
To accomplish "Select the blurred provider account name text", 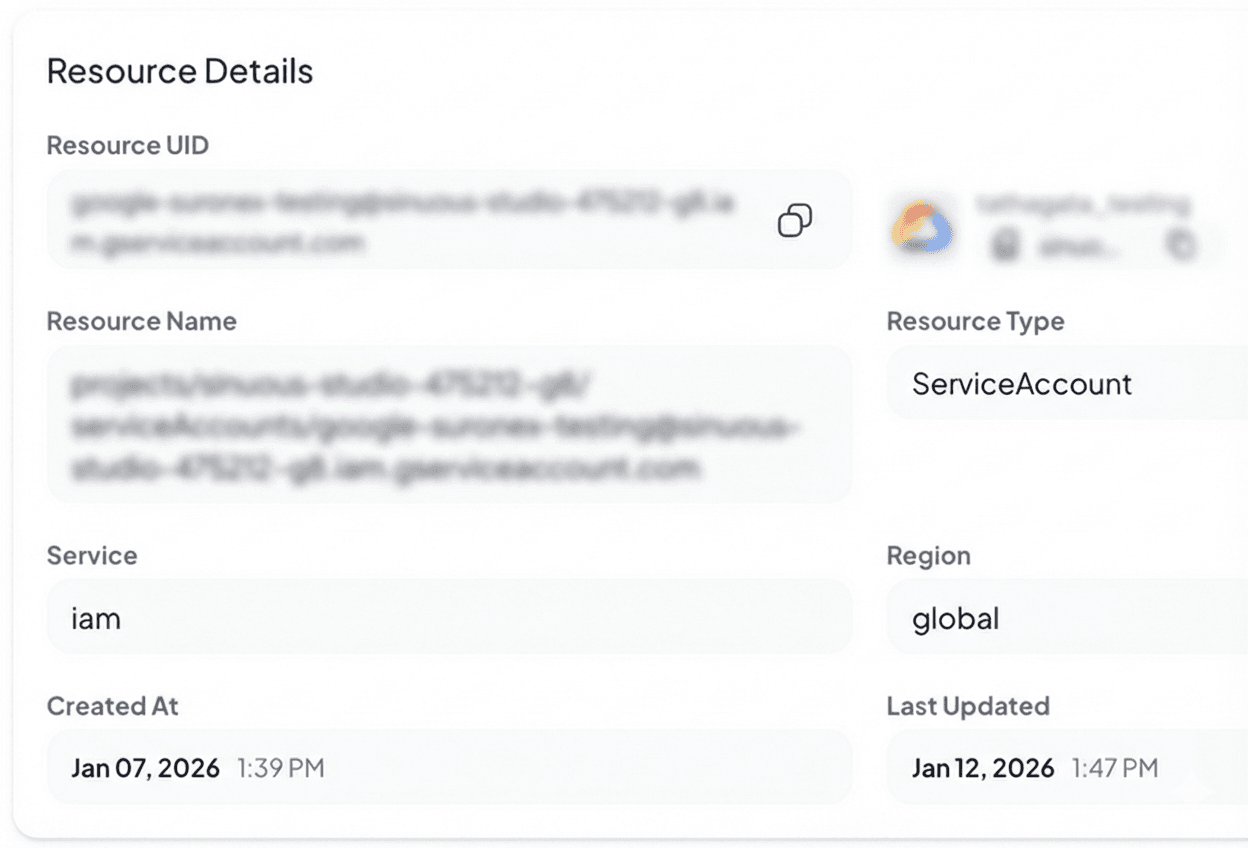I will click(x=1083, y=205).
